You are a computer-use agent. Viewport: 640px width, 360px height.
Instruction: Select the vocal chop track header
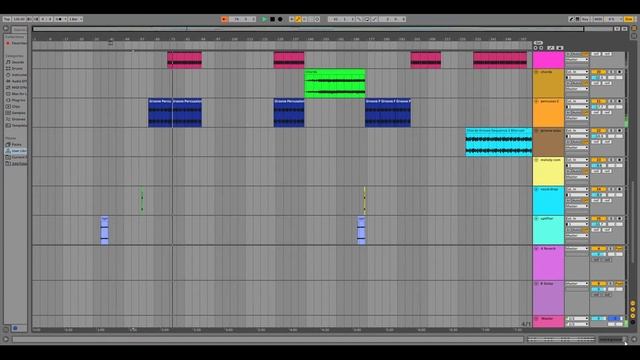click(x=548, y=201)
